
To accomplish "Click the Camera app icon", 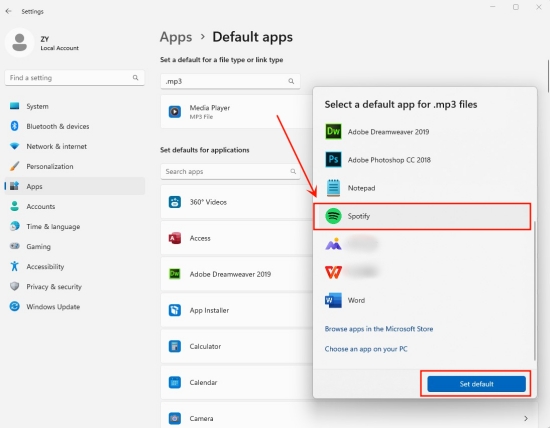I will (175, 418).
